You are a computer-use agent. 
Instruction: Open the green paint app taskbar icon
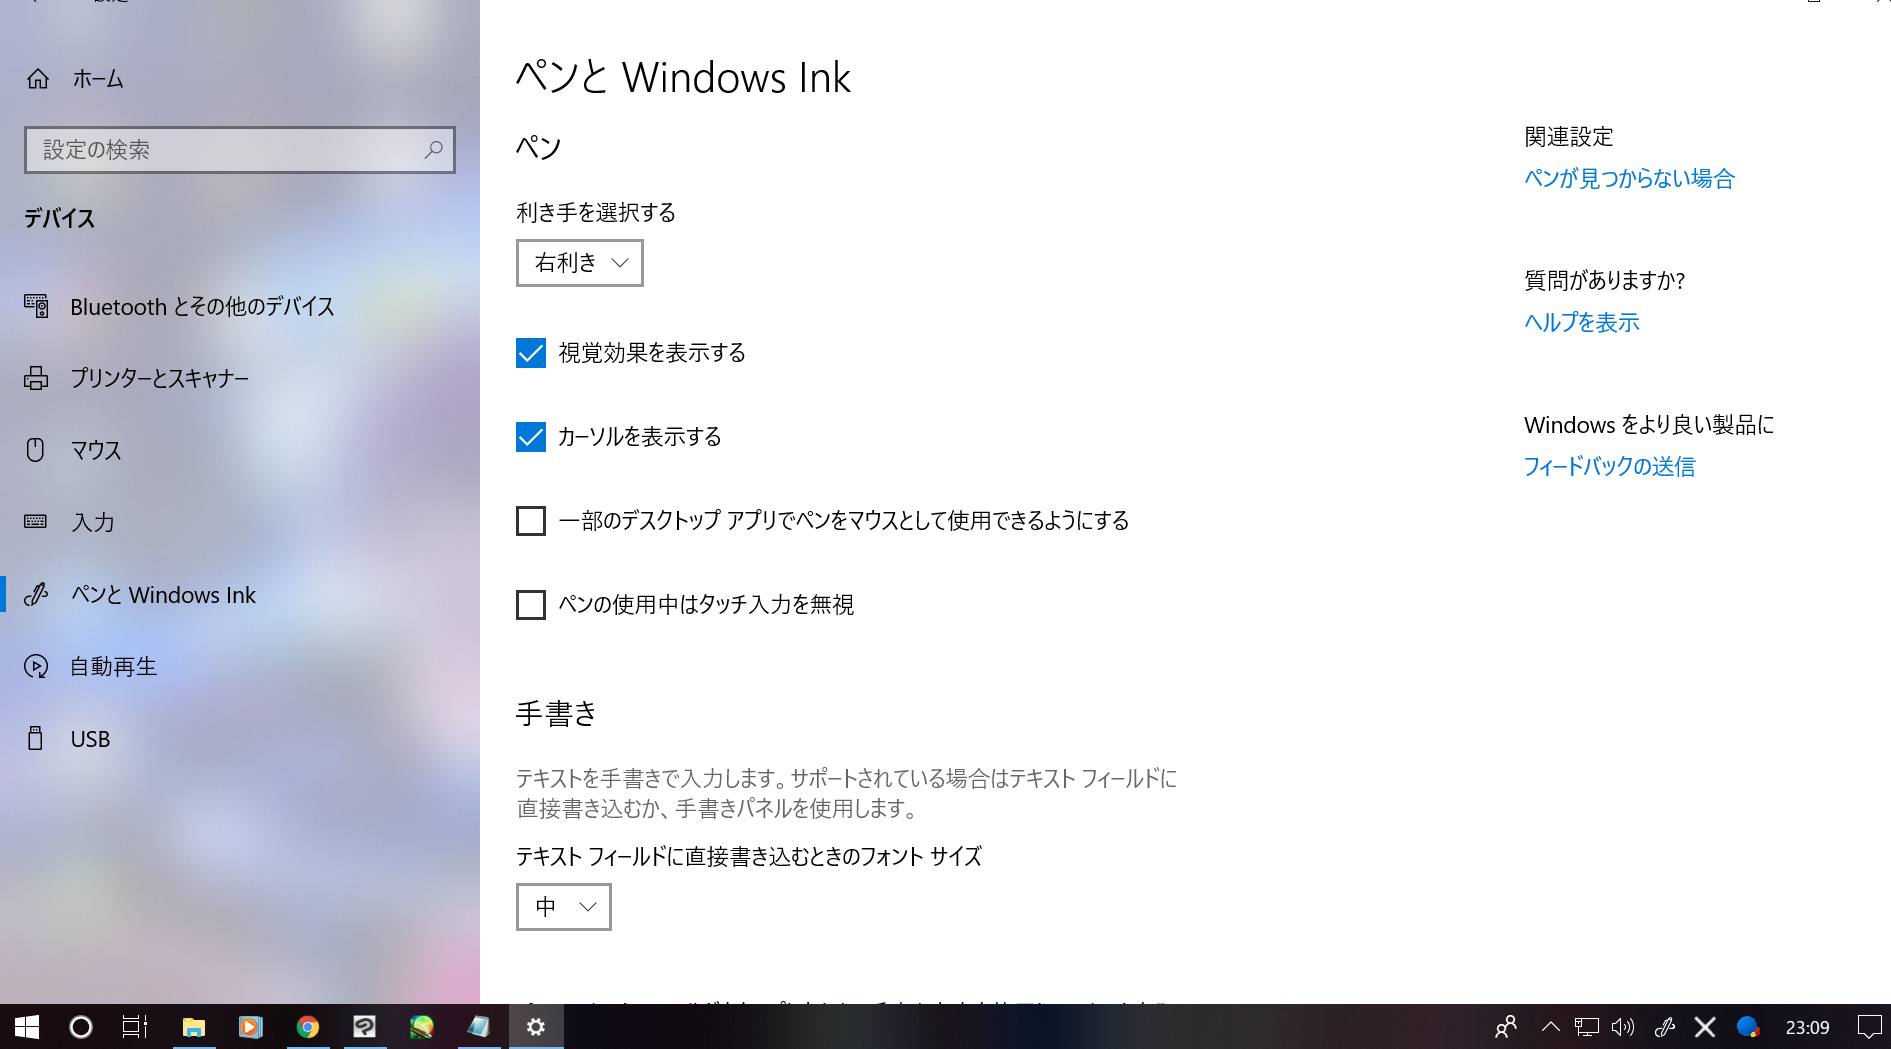point(422,1027)
